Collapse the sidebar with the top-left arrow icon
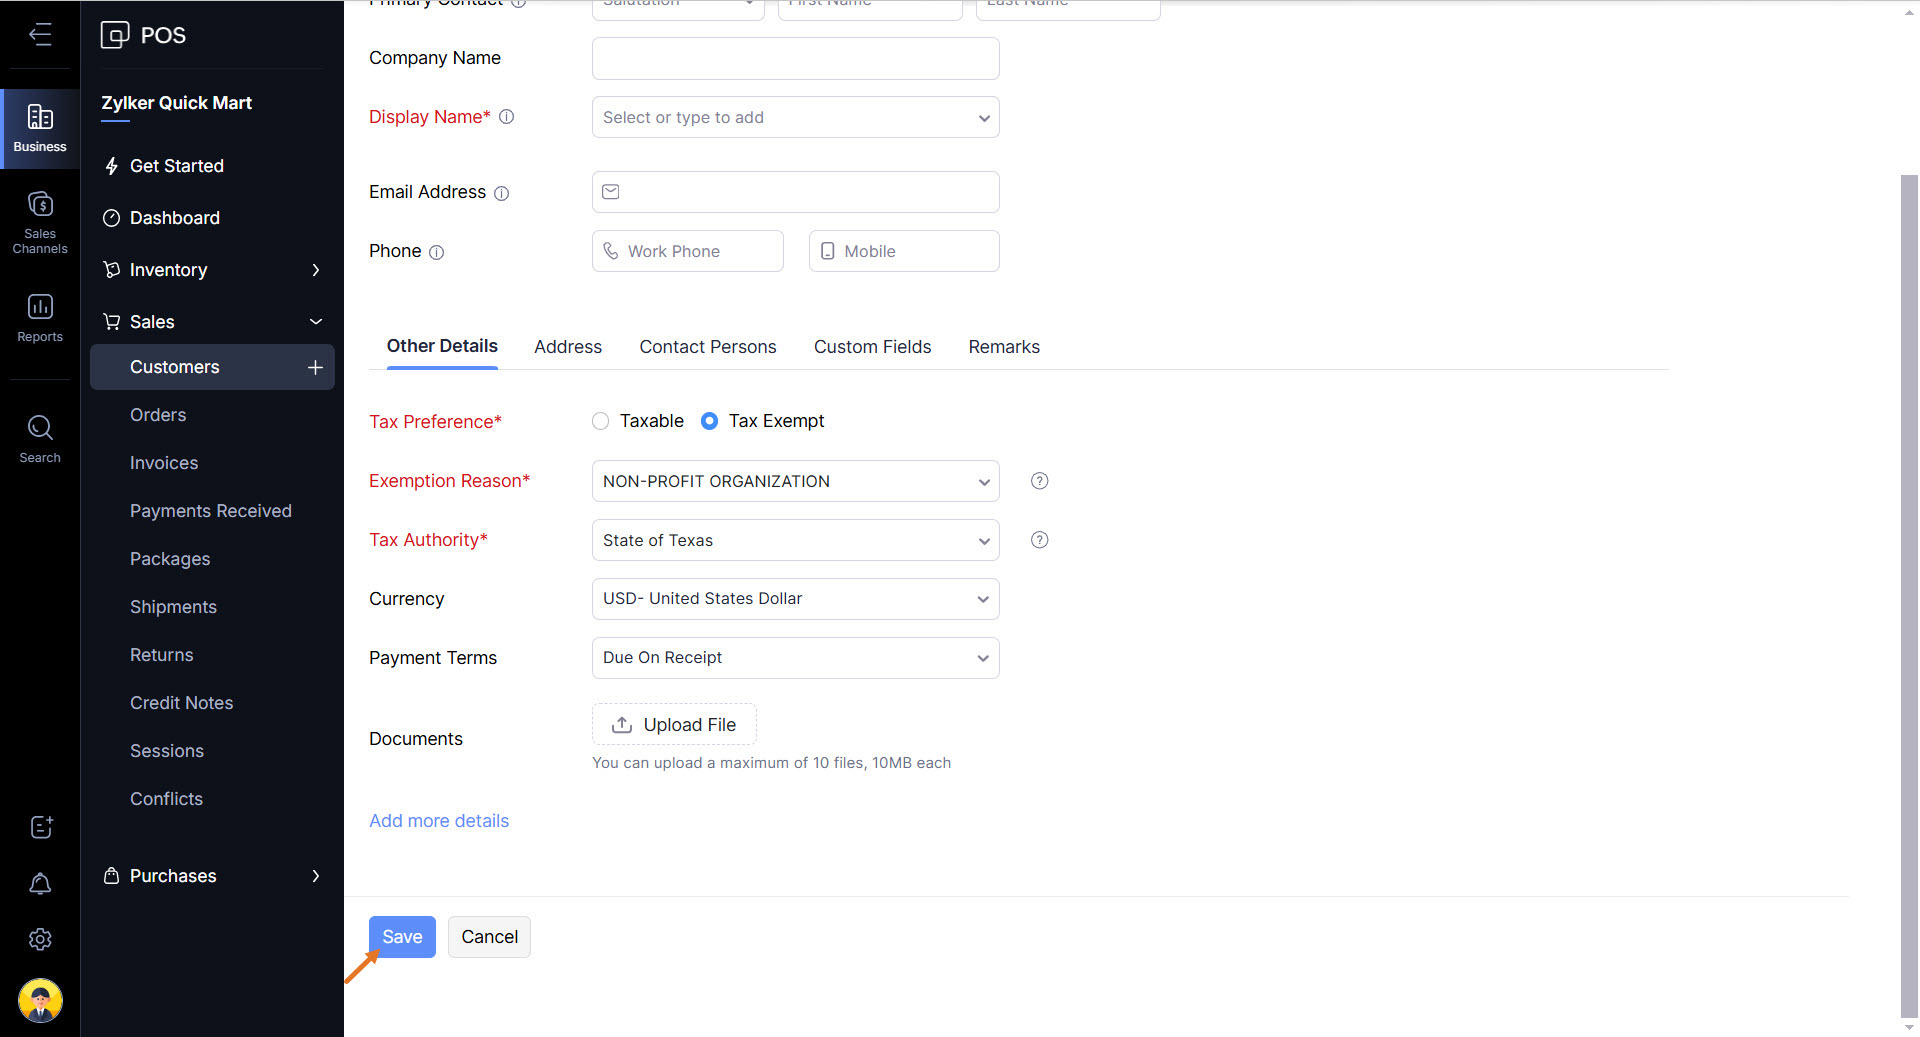Screen dimensions: 1920x1037 (x=40, y=35)
